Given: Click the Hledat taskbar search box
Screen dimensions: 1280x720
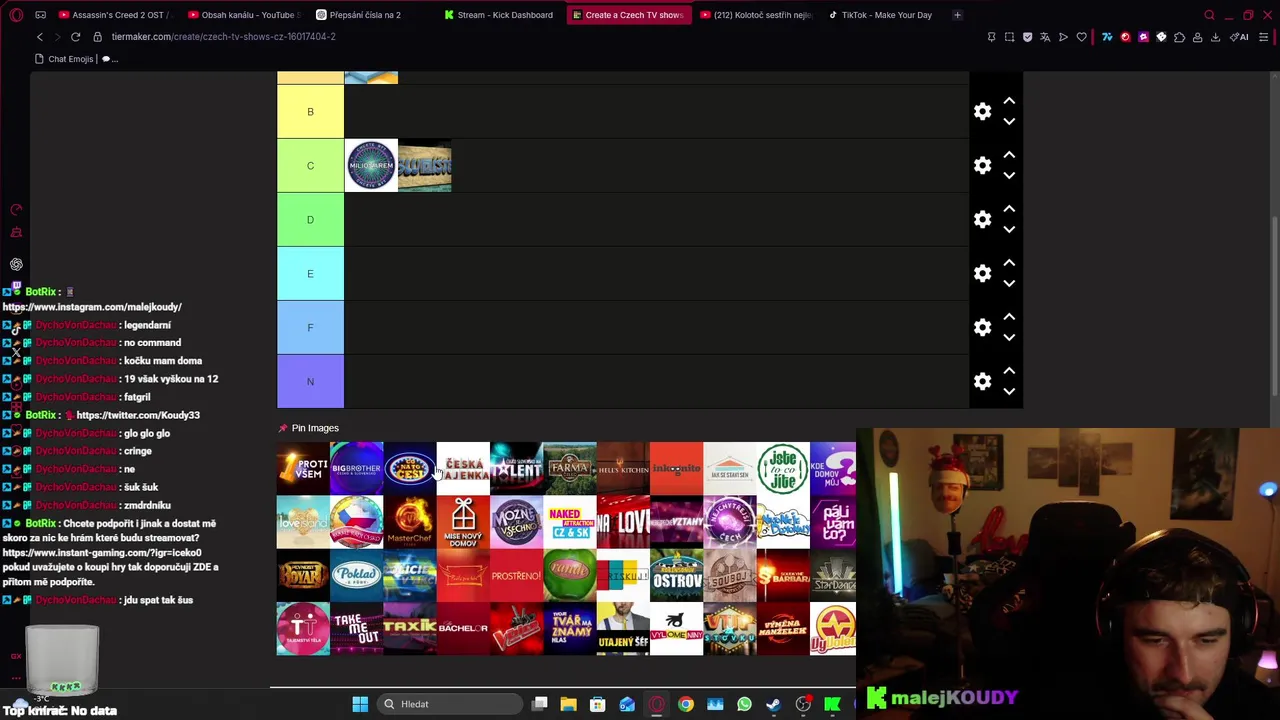Looking at the screenshot, I should [450, 704].
